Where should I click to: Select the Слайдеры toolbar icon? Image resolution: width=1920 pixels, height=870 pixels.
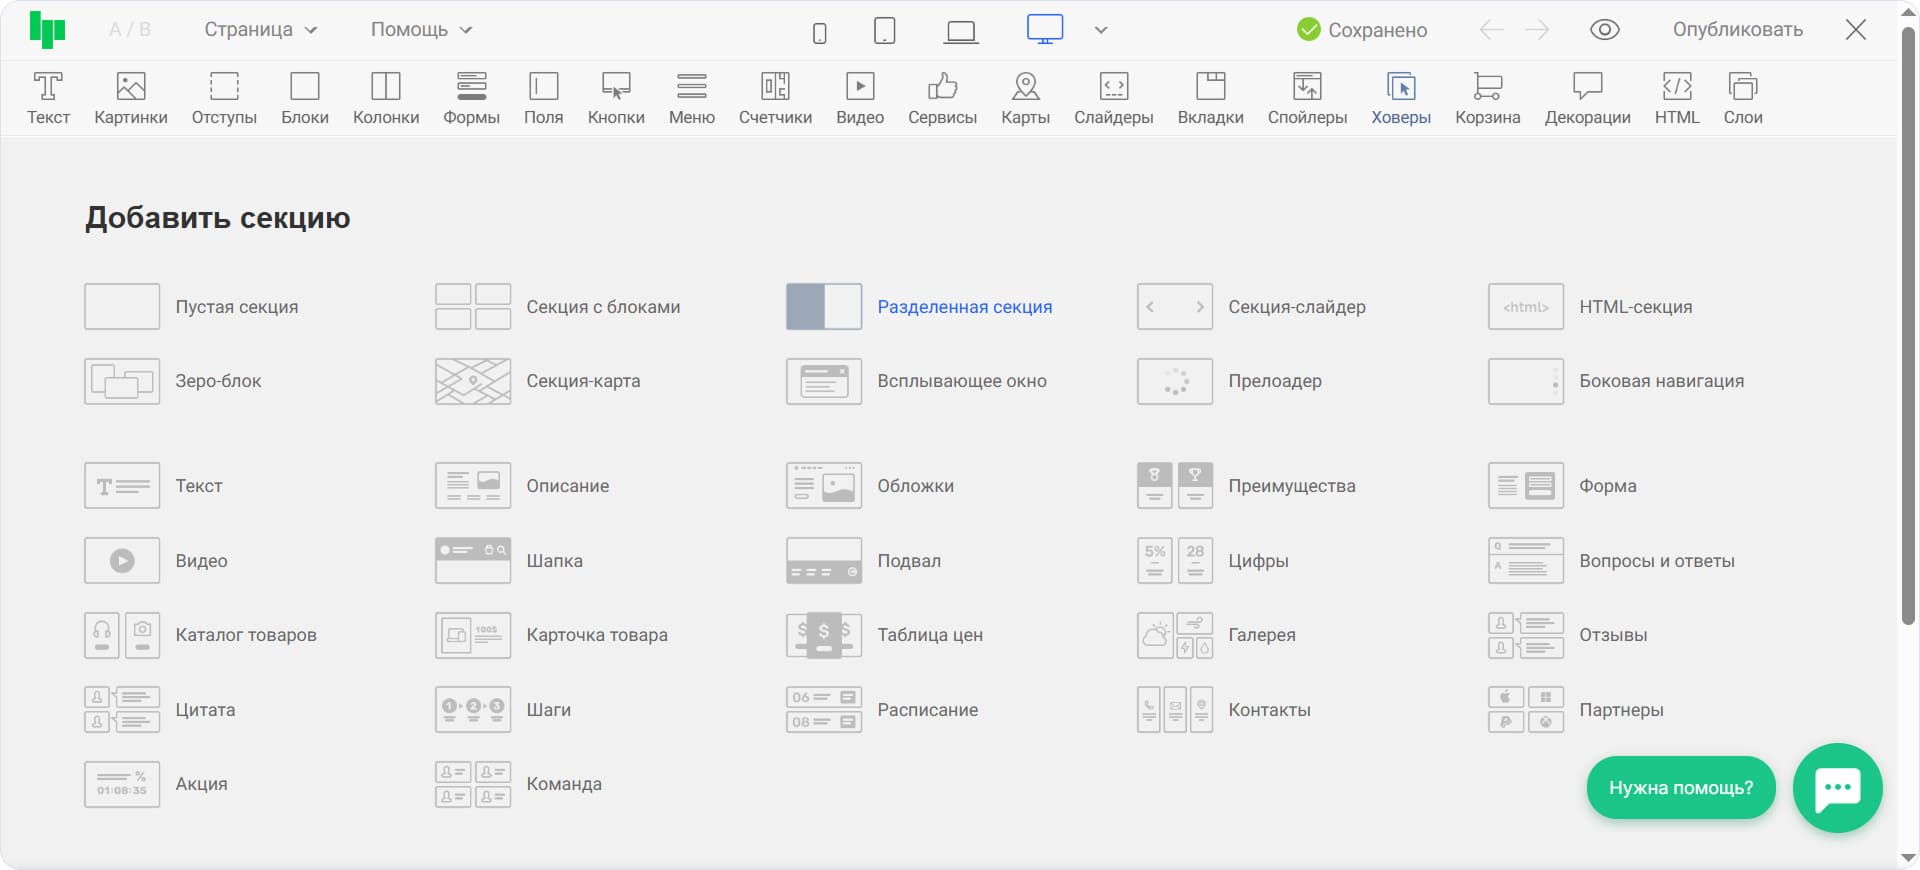point(1113,98)
